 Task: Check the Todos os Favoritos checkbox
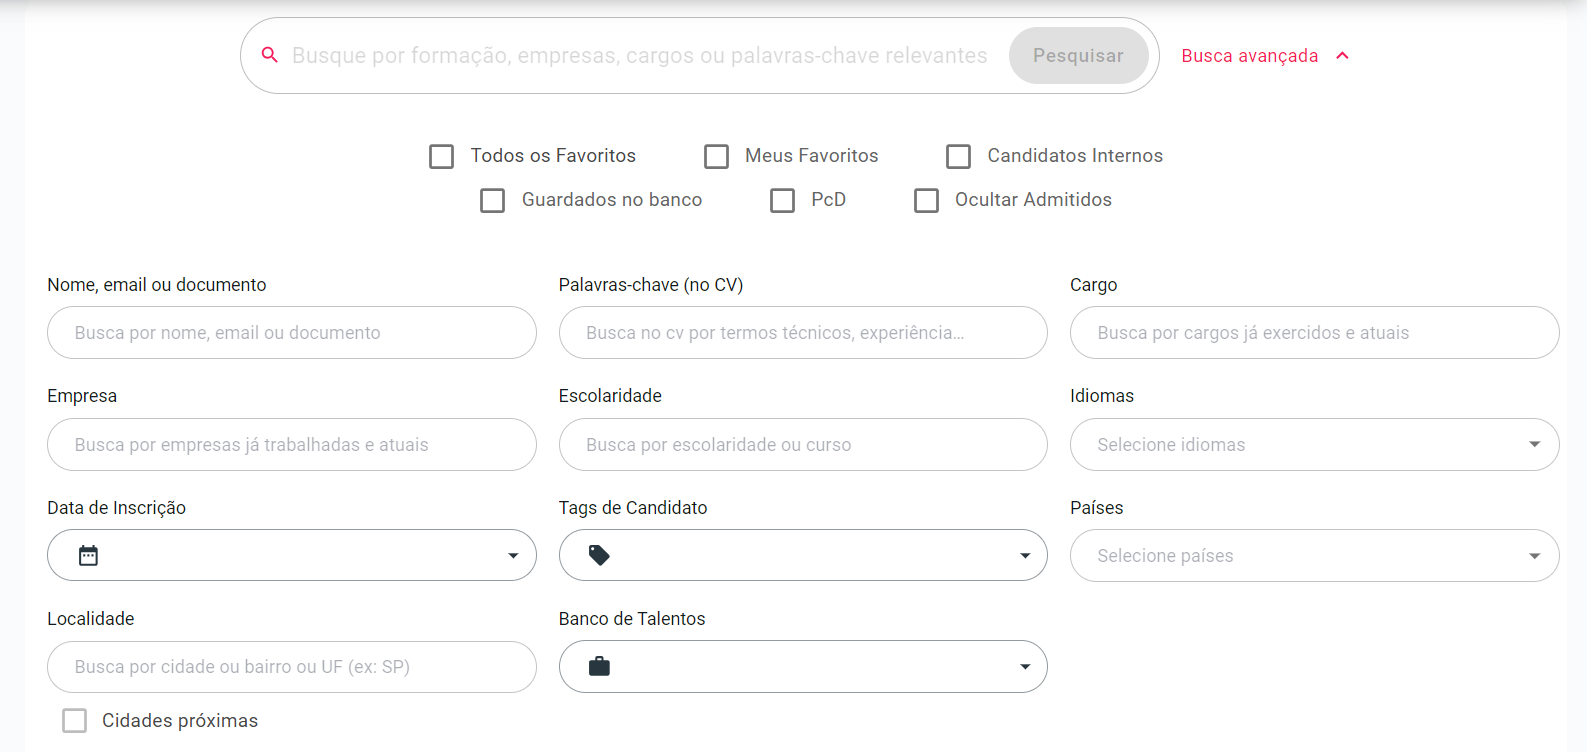point(441,156)
